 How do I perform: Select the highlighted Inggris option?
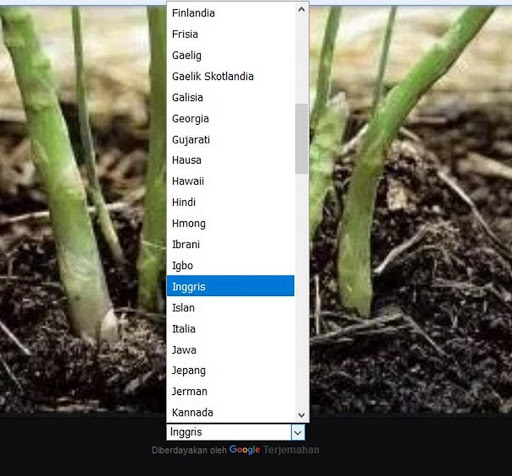[x=230, y=286]
